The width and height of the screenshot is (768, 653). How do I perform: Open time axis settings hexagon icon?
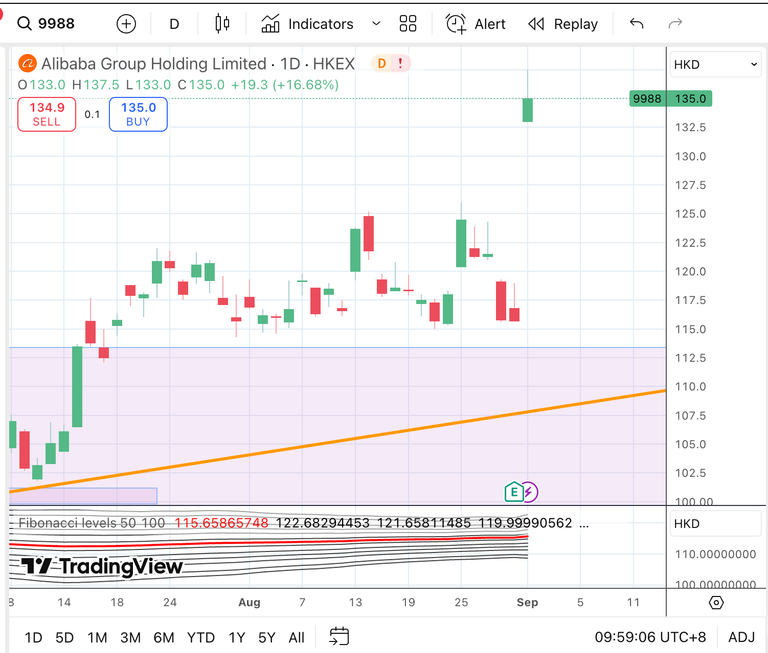(x=716, y=603)
